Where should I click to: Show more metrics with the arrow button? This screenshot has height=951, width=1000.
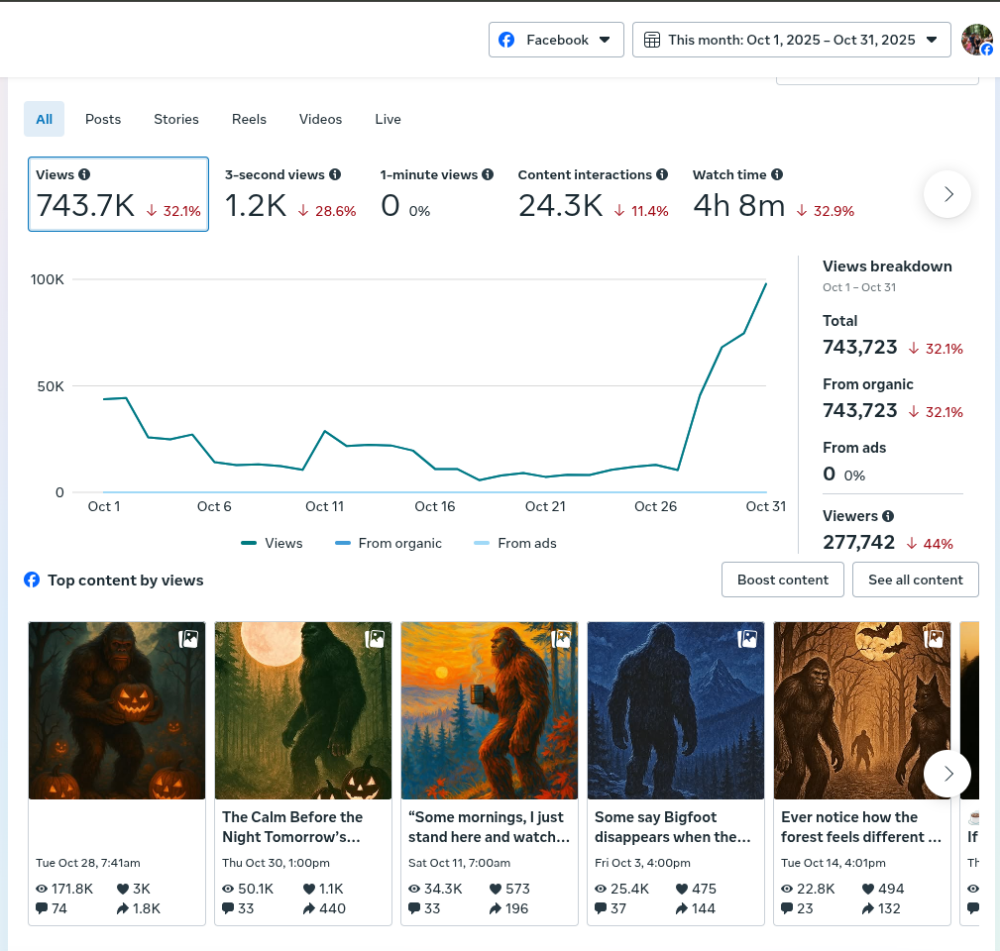(947, 194)
